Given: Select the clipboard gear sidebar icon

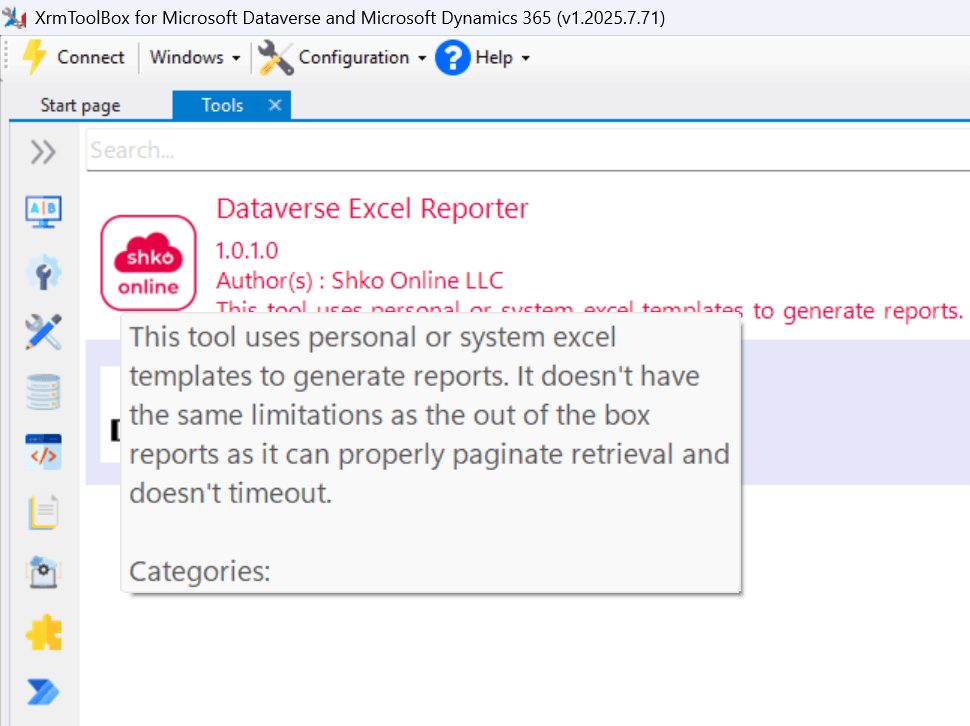Looking at the screenshot, I should pyautogui.click(x=43, y=572).
